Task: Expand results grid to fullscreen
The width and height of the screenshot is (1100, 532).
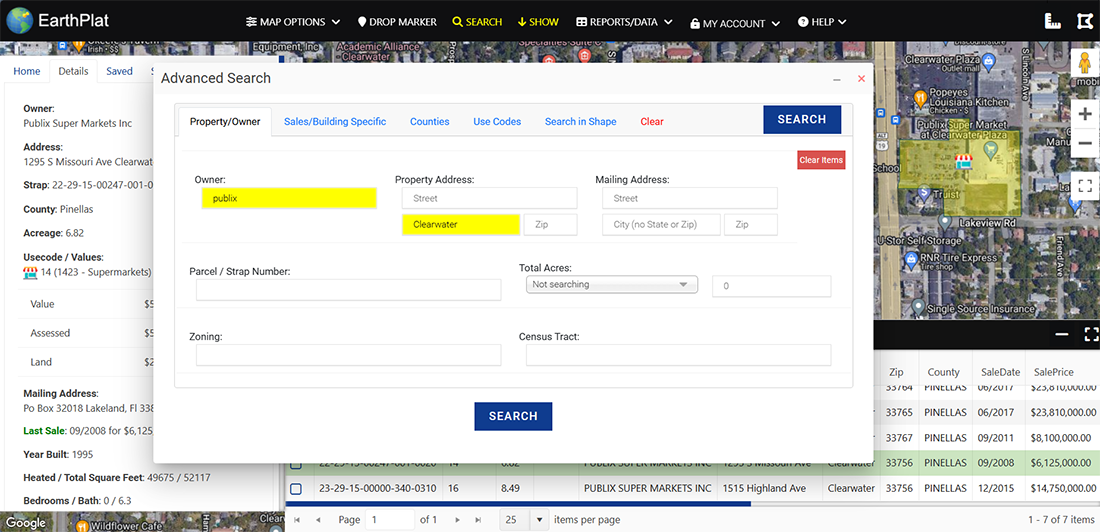Action: [1091, 334]
